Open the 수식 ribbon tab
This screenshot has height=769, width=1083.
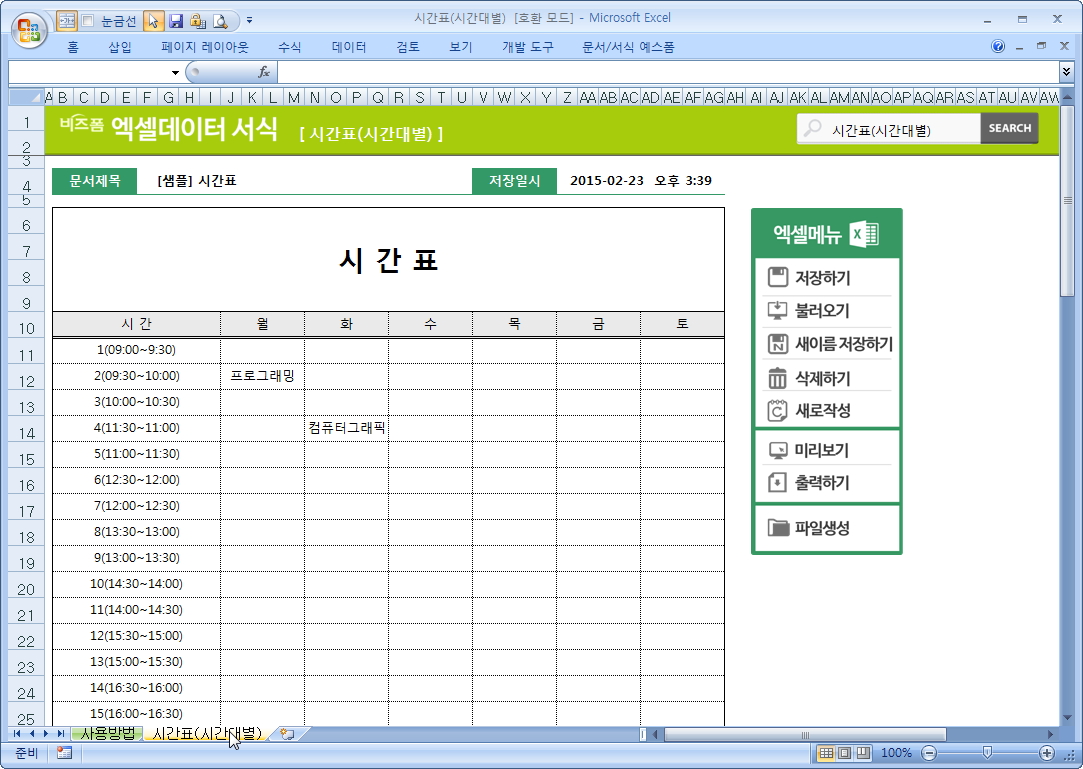pyautogui.click(x=289, y=47)
